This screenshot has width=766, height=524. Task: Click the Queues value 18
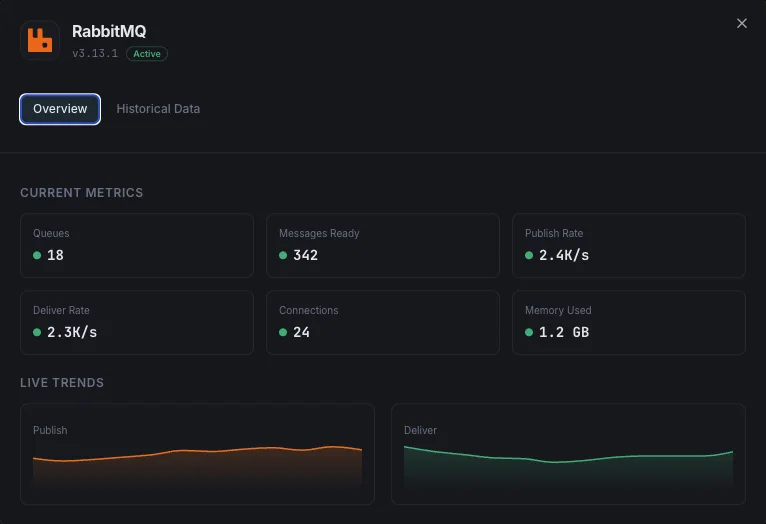(55, 255)
